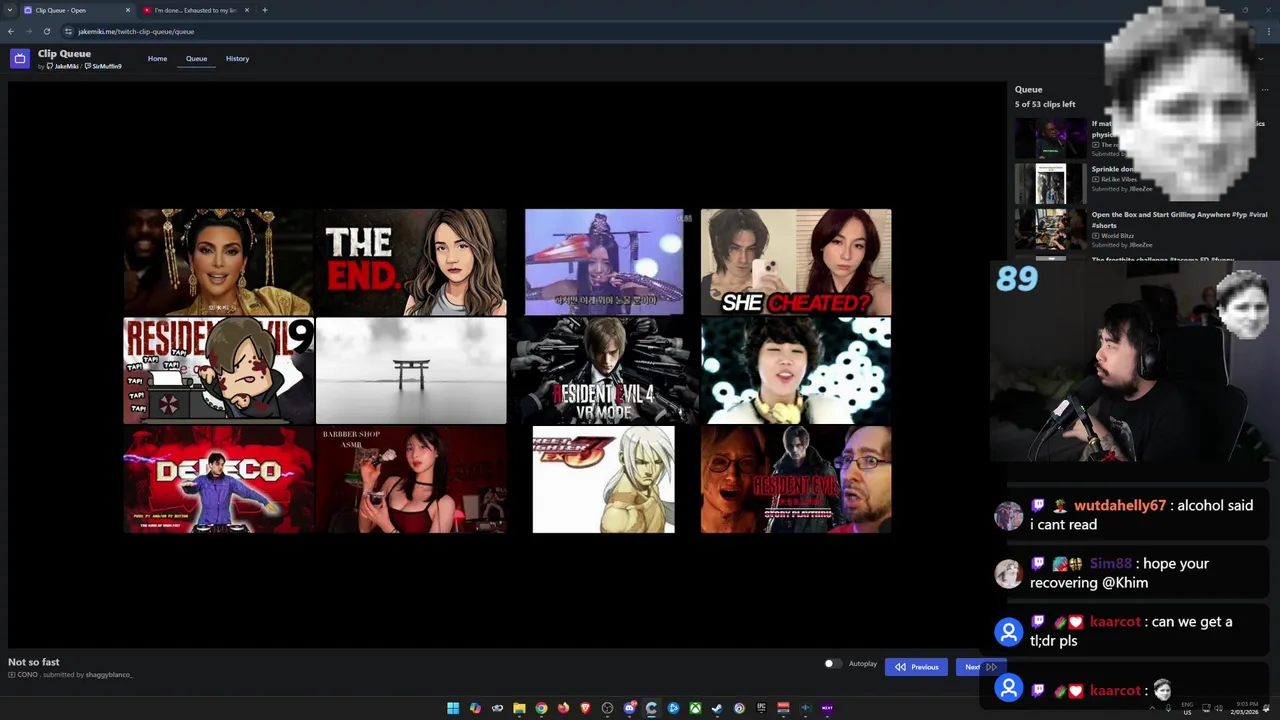The image size is (1280, 720).
Task: Click the SHE CHEATED? video thumbnail
Action: pyautogui.click(x=796, y=262)
